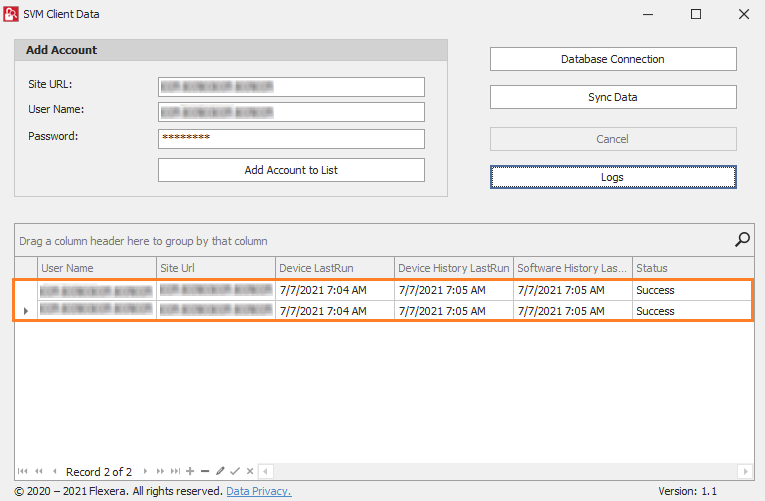Close the SVM Client Data window

pyautogui.click(x=744, y=14)
